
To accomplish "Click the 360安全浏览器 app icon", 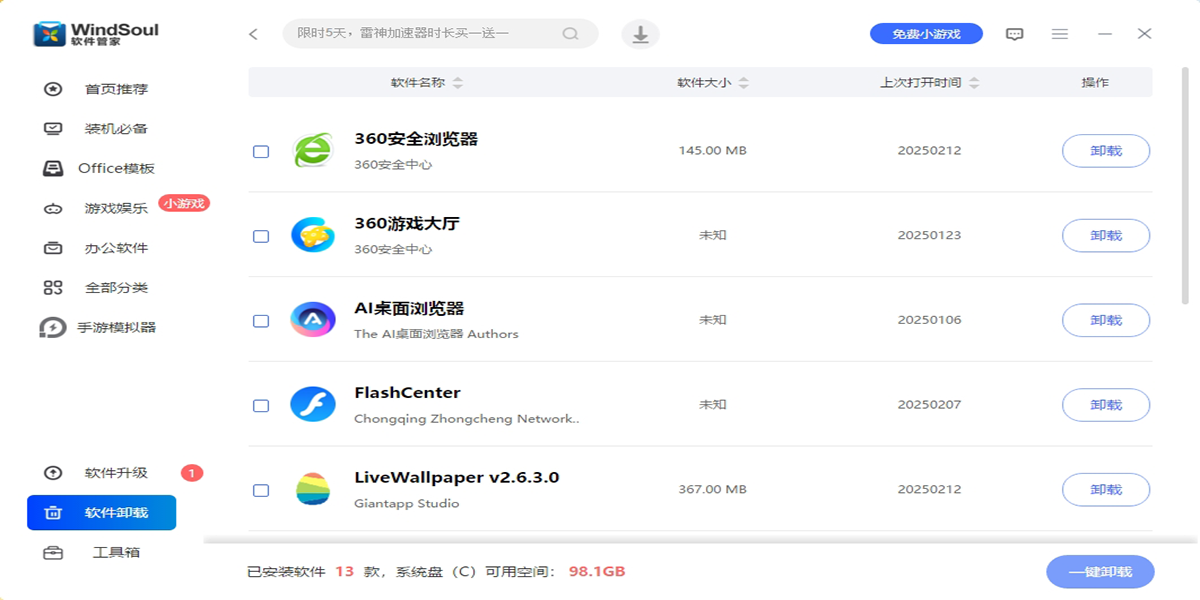I will point(313,151).
